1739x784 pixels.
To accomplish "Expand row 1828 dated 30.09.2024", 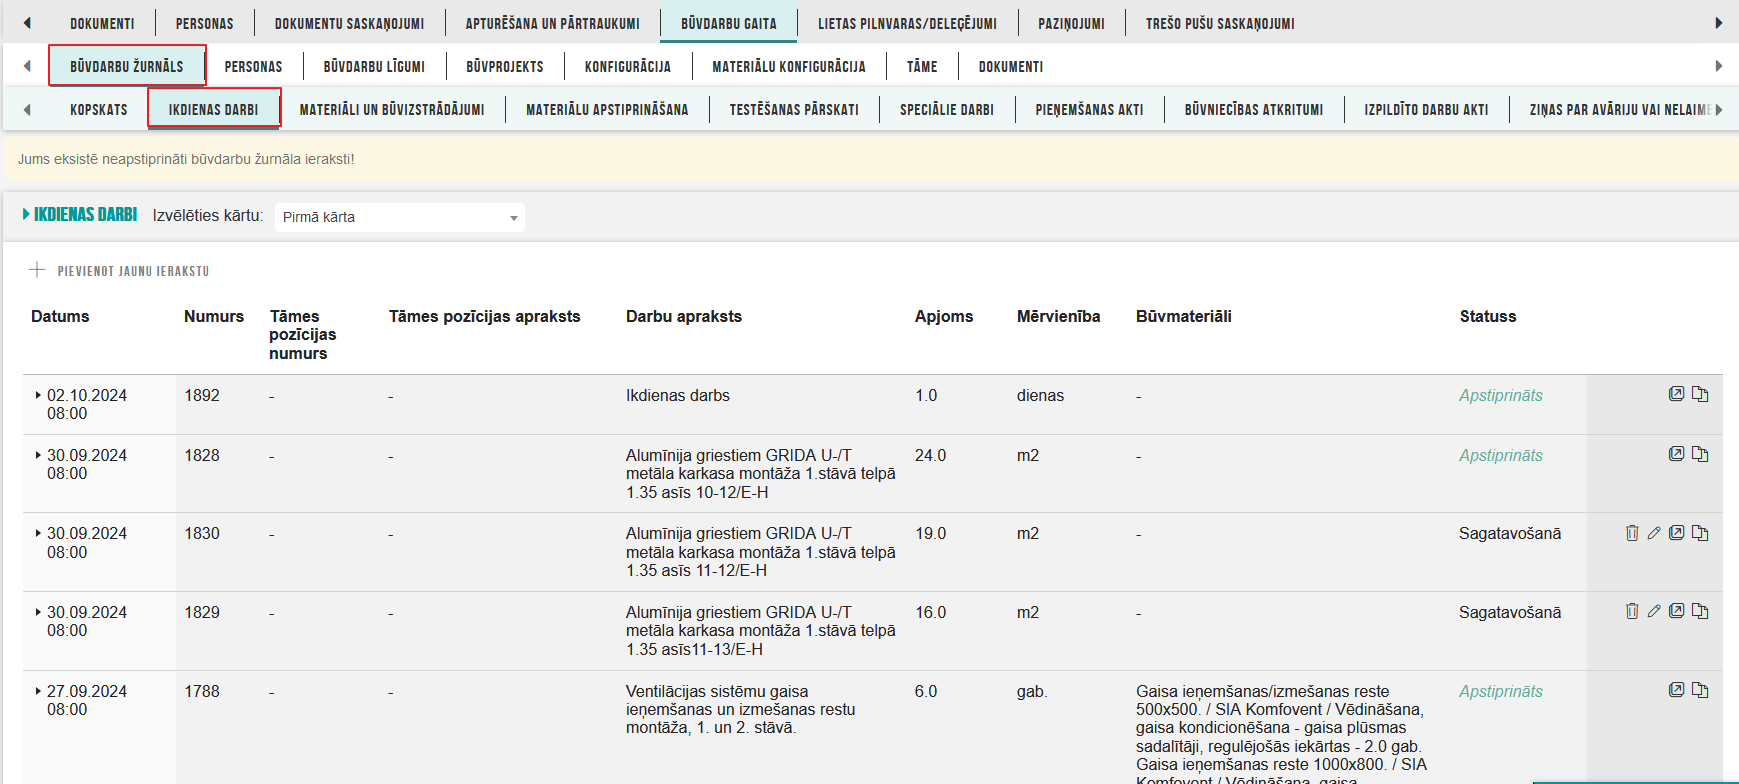I will (38, 455).
